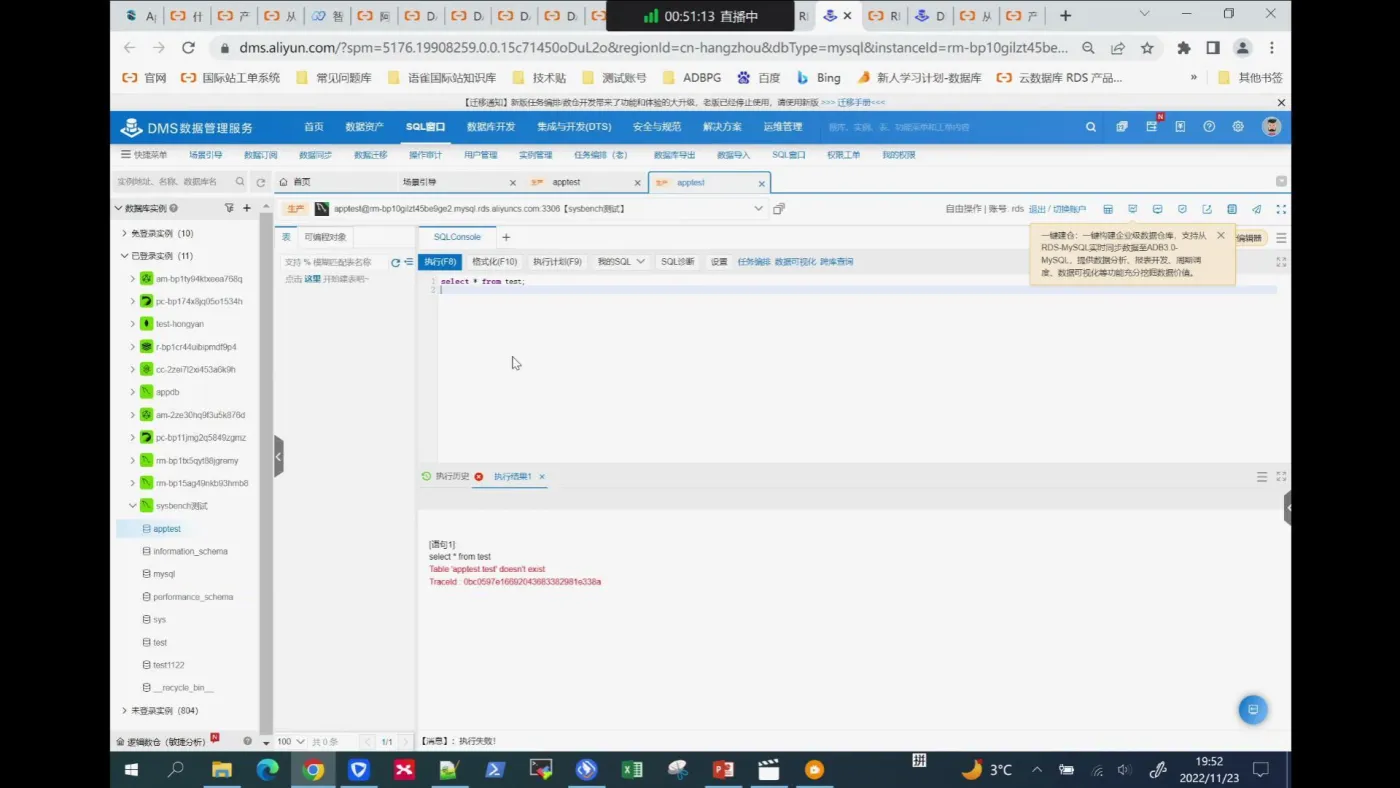
Task: Open 数据库开发 in the top menu
Action: [491, 127]
